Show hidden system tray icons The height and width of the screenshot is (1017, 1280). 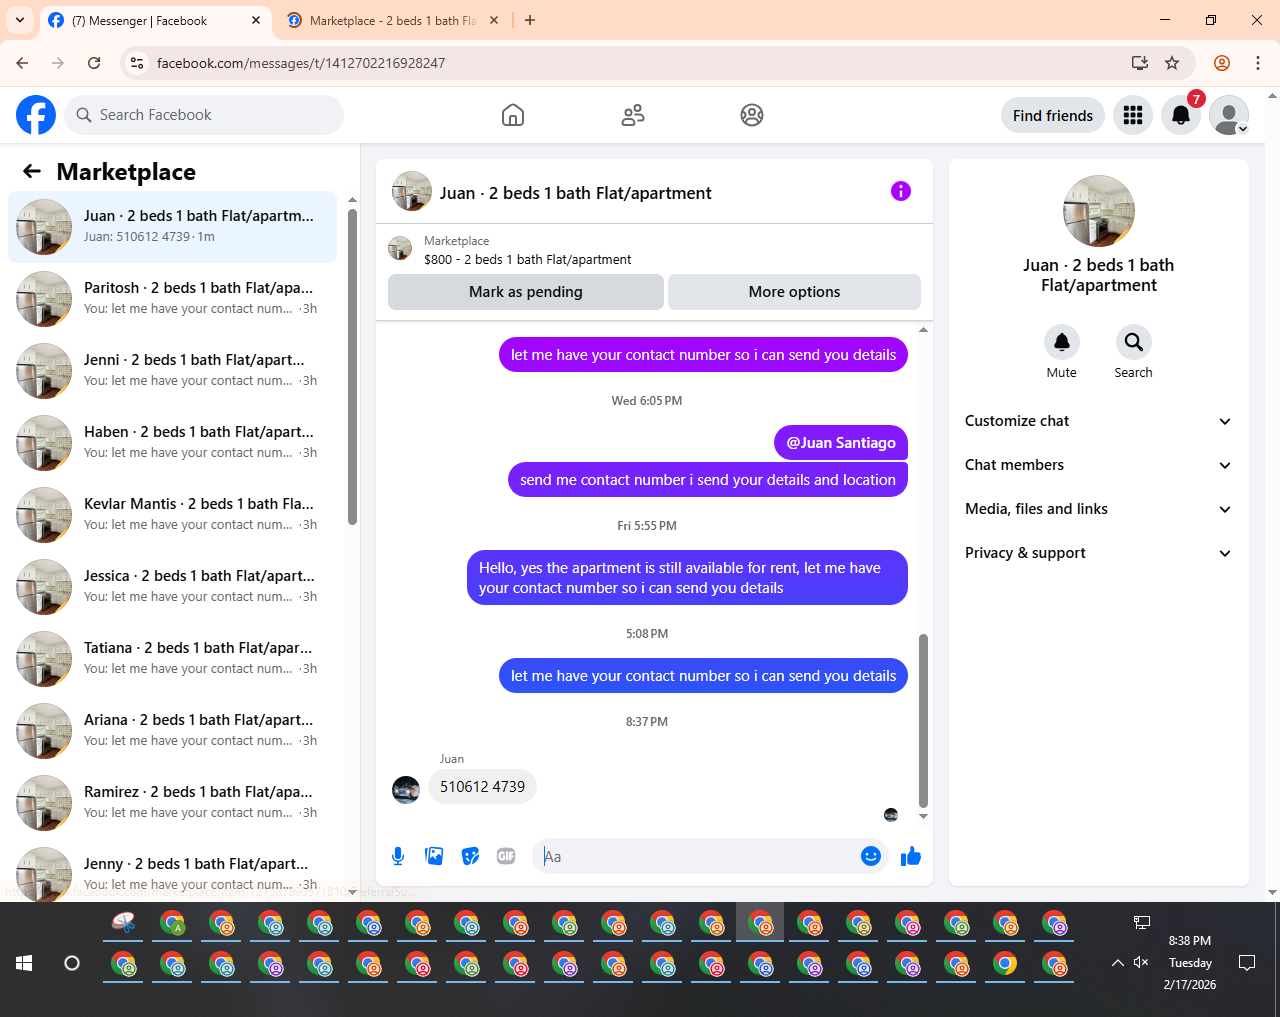coord(1117,963)
